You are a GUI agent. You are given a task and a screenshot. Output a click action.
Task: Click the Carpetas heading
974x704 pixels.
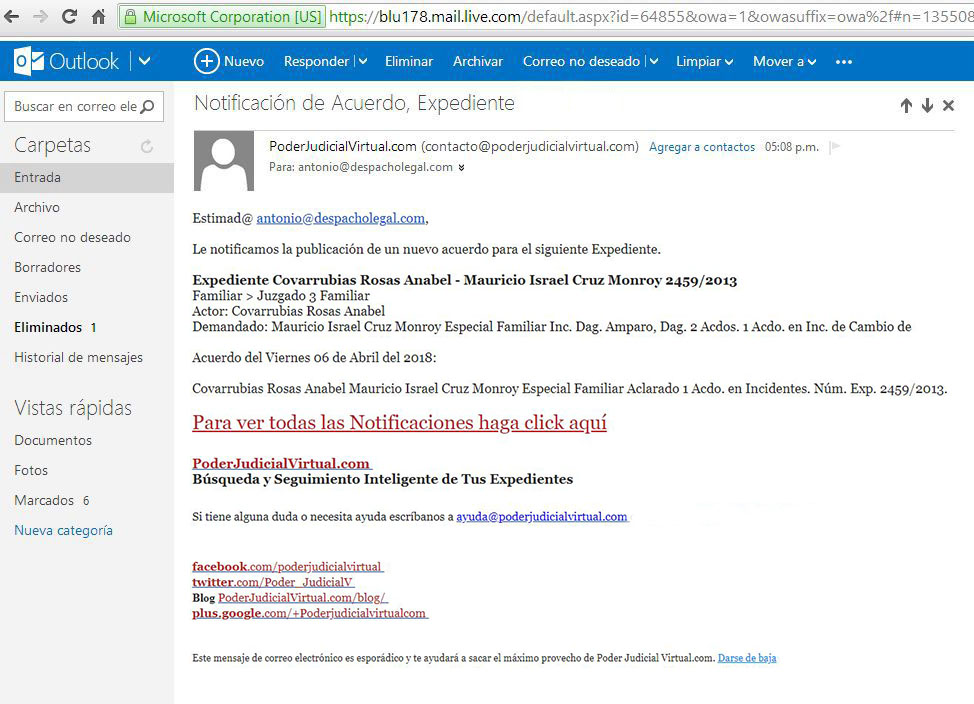[x=52, y=145]
